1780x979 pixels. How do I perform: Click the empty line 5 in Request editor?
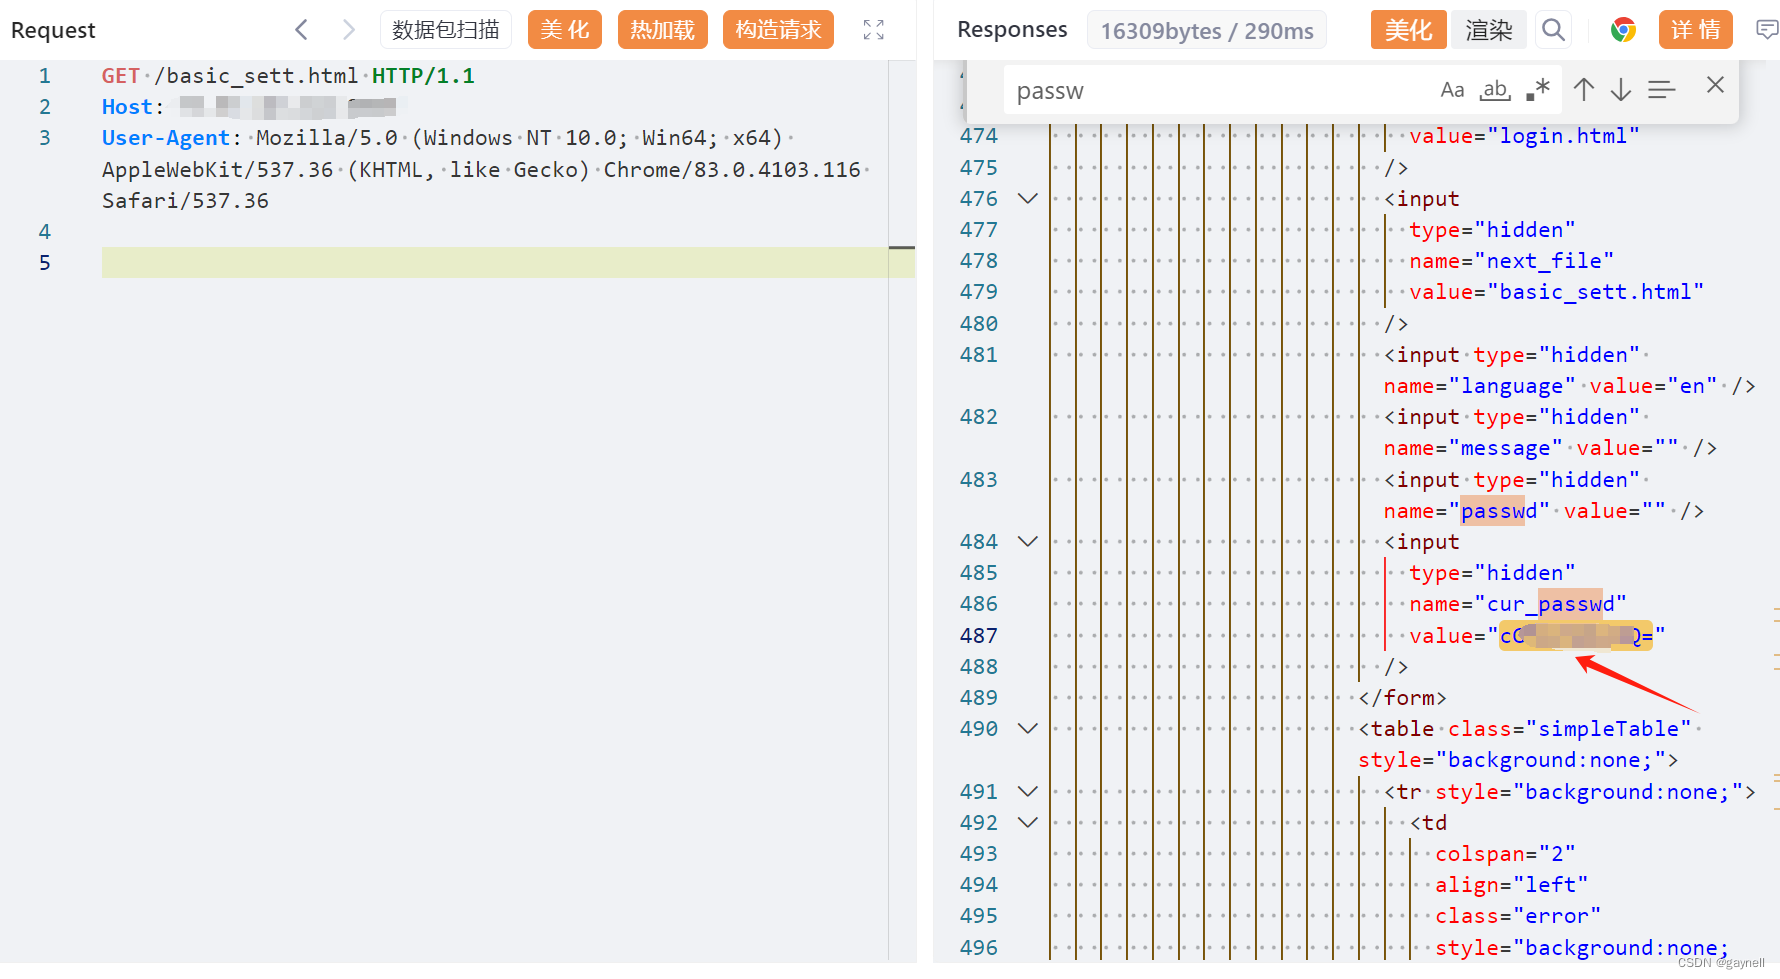point(508,262)
